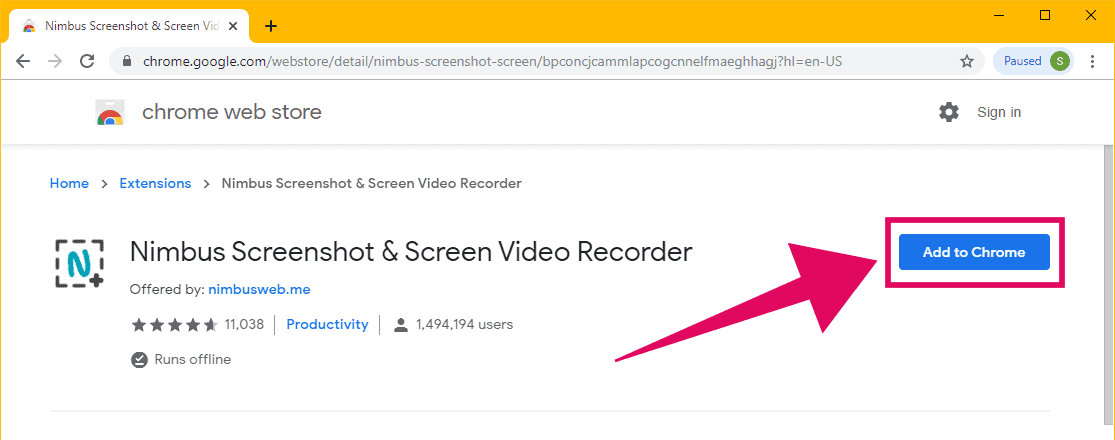This screenshot has height=440, width=1115.
Task: Click the browser forward arrow
Action: click(55, 61)
